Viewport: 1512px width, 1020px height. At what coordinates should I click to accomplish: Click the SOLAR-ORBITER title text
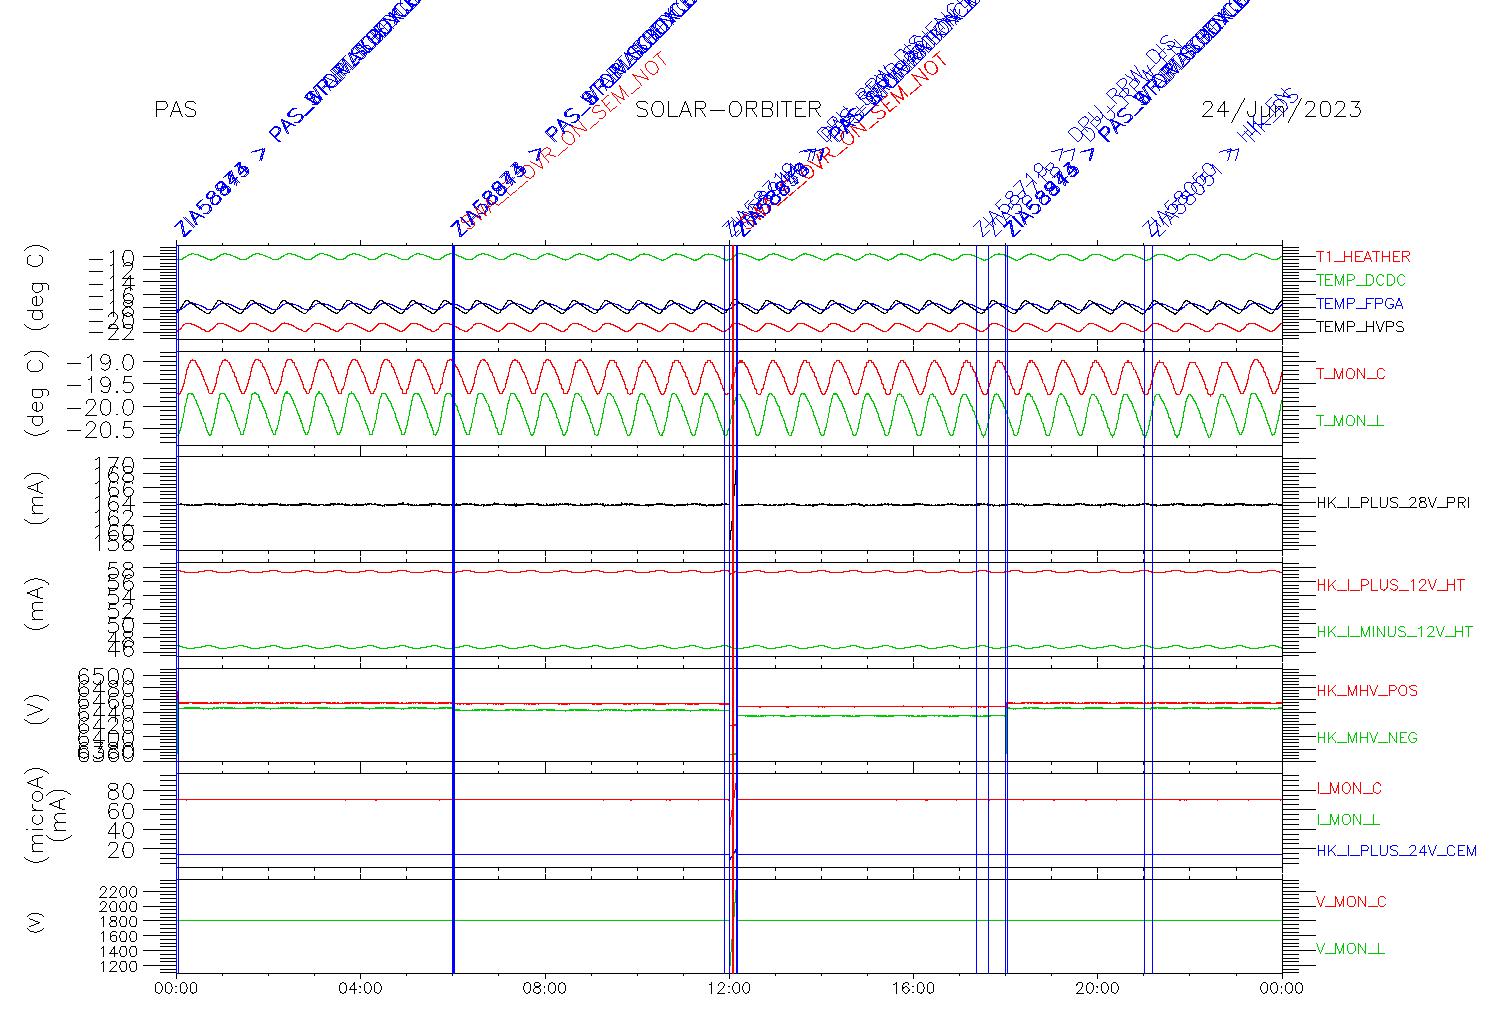(x=729, y=110)
